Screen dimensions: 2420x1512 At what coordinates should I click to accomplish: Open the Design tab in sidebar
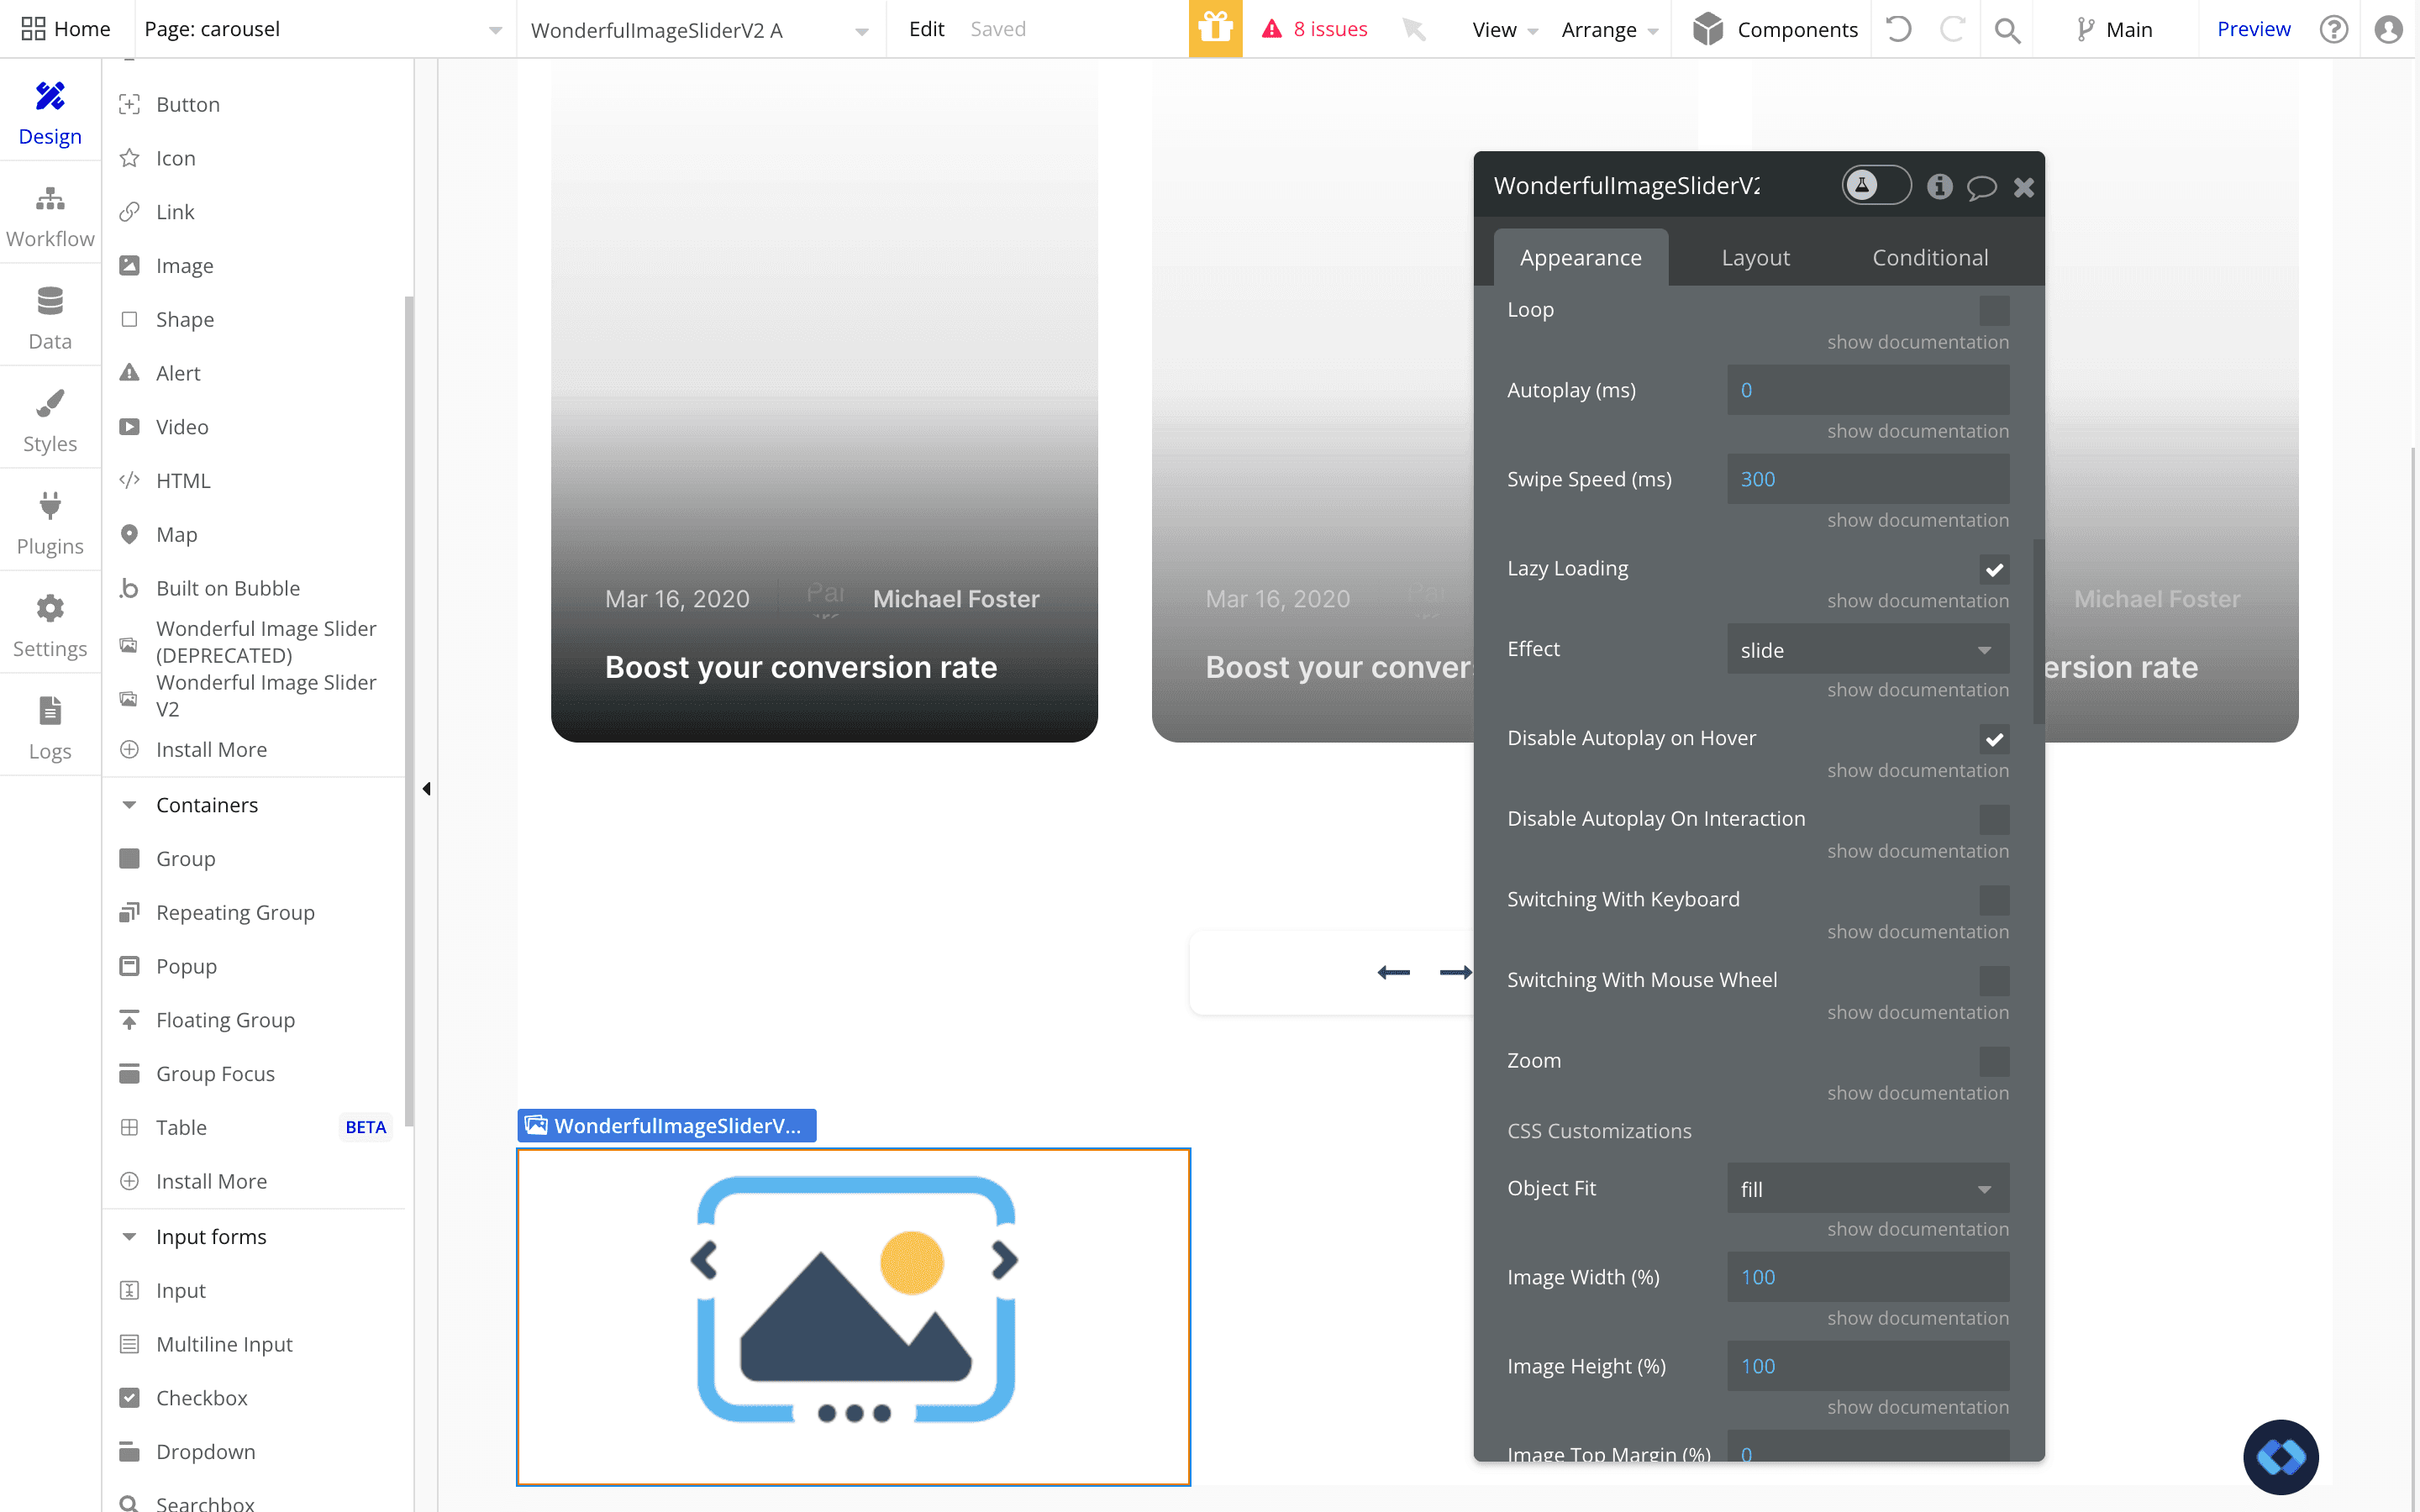[x=50, y=111]
